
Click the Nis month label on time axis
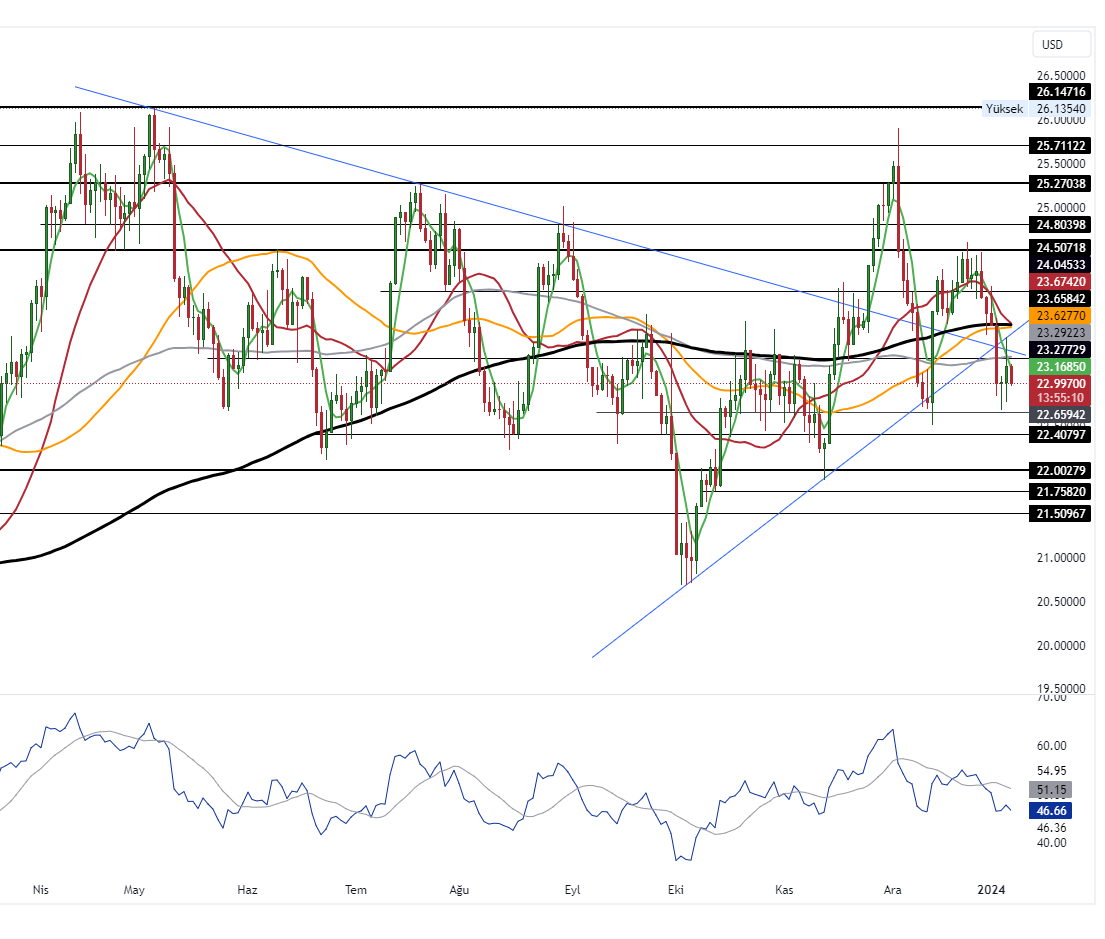click(x=41, y=889)
